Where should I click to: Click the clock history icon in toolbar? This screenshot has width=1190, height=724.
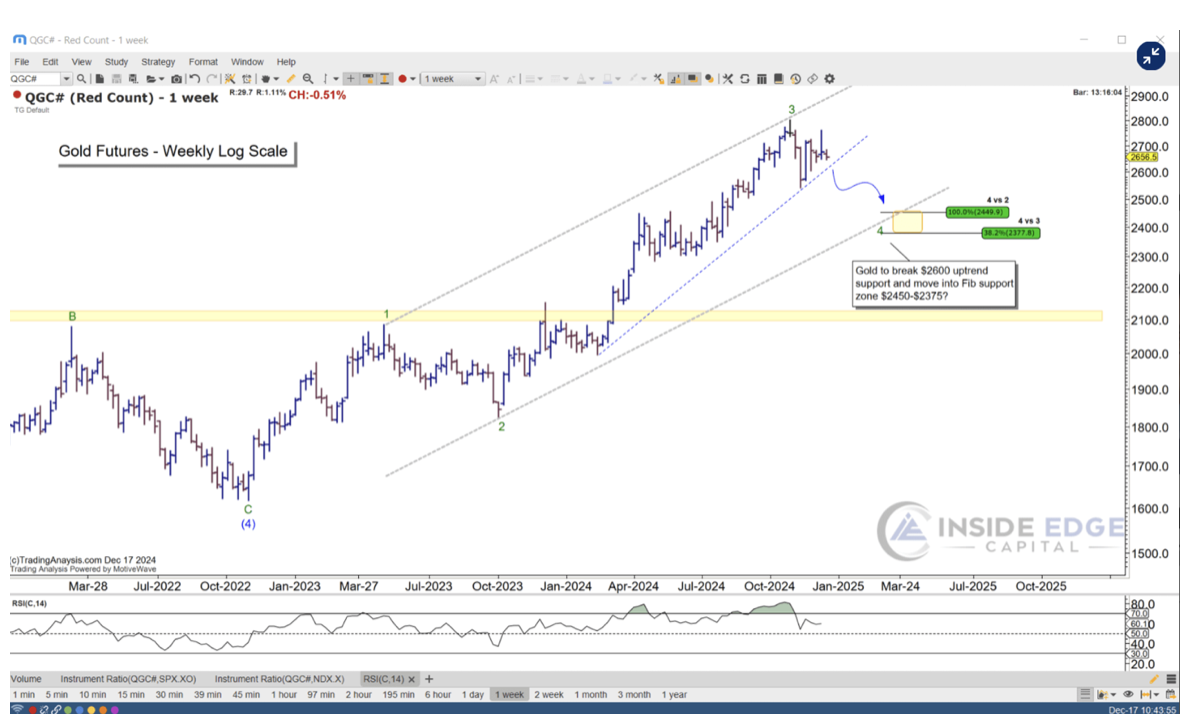(795, 79)
